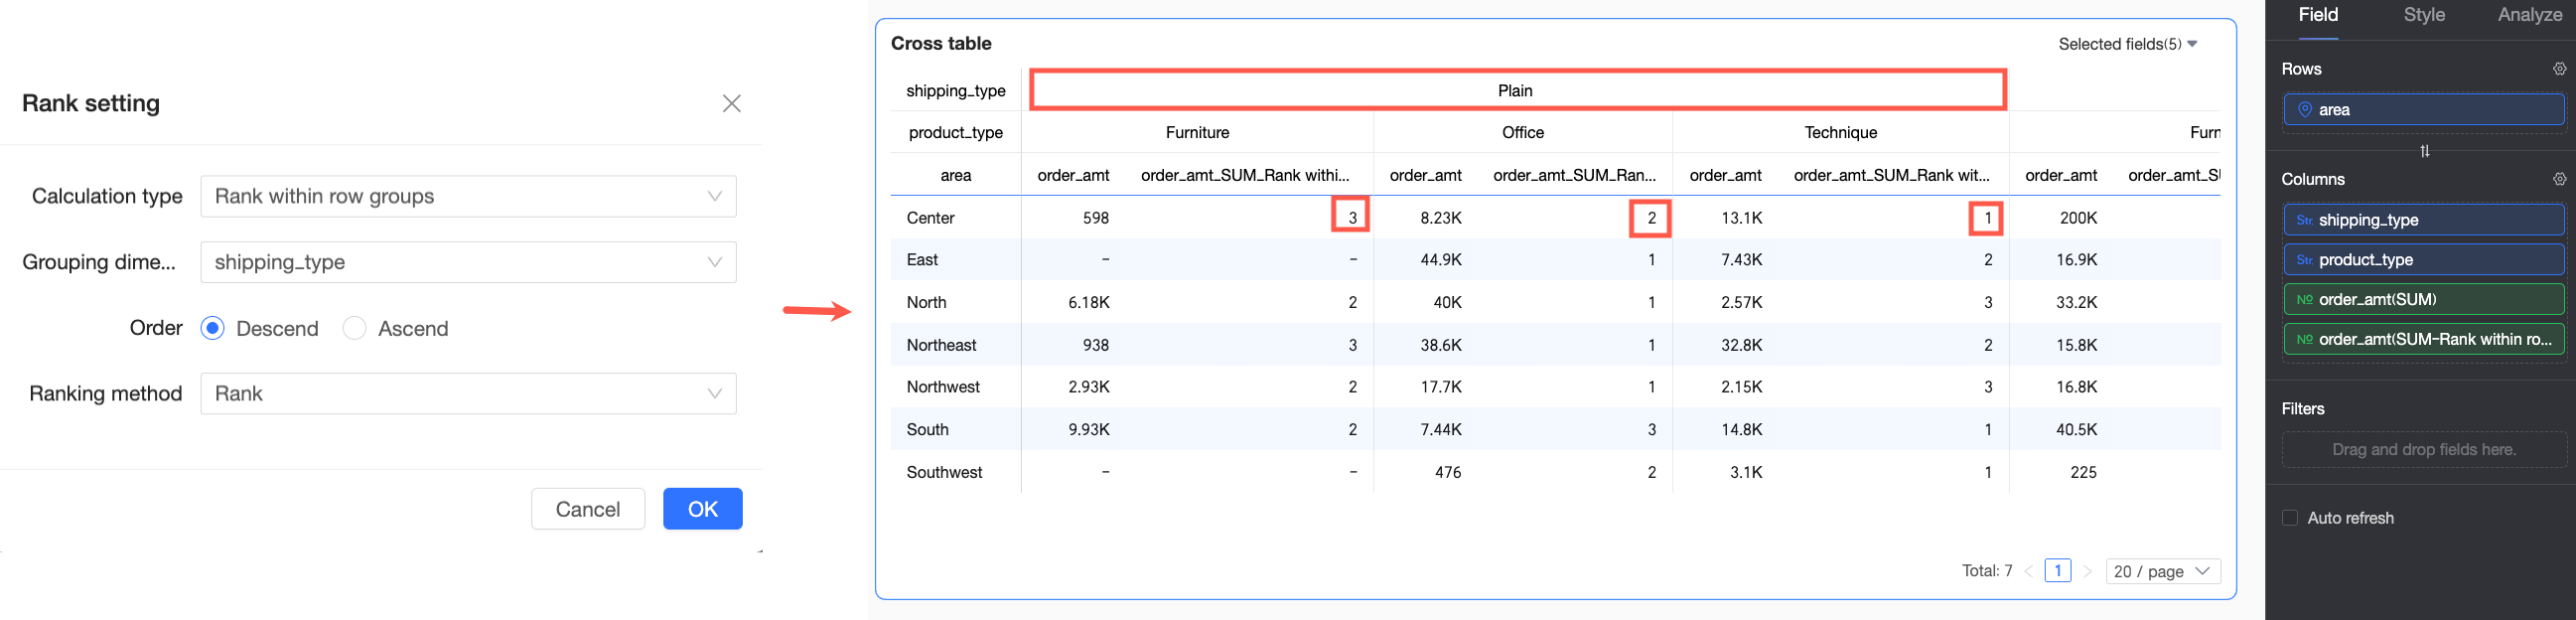Swap rows and columns with arrows icon
The width and height of the screenshot is (2576, 620).
pyautogui.click(x=2424, y=151)
